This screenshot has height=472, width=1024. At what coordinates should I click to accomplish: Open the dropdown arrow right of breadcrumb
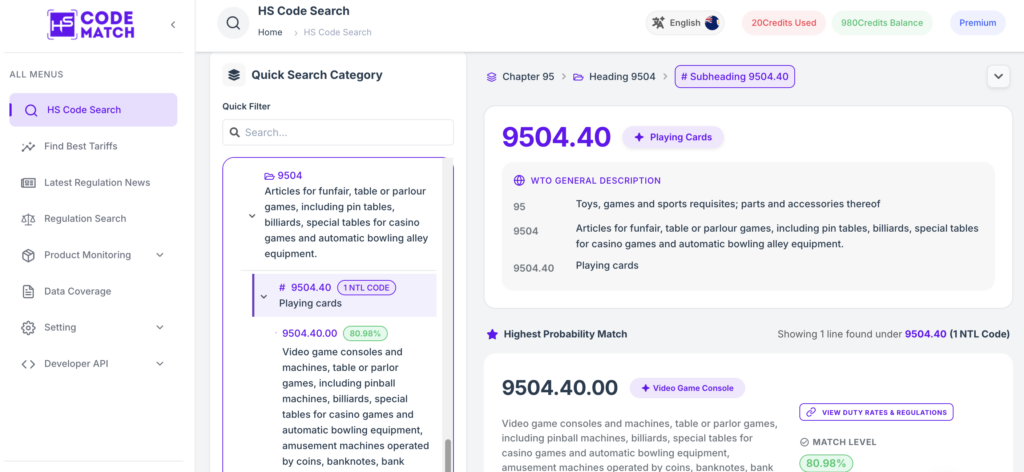(998, 76)
